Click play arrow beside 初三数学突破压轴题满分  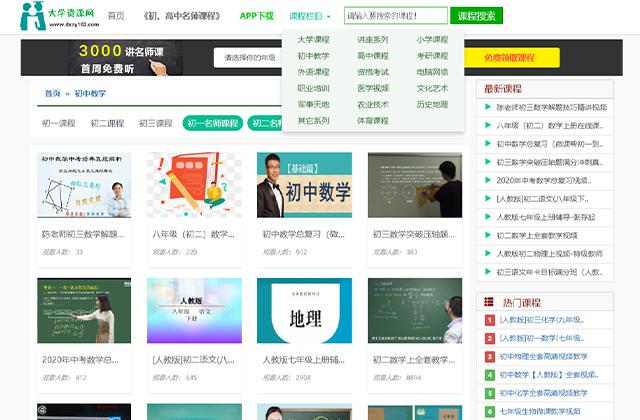tap(487, 162)
